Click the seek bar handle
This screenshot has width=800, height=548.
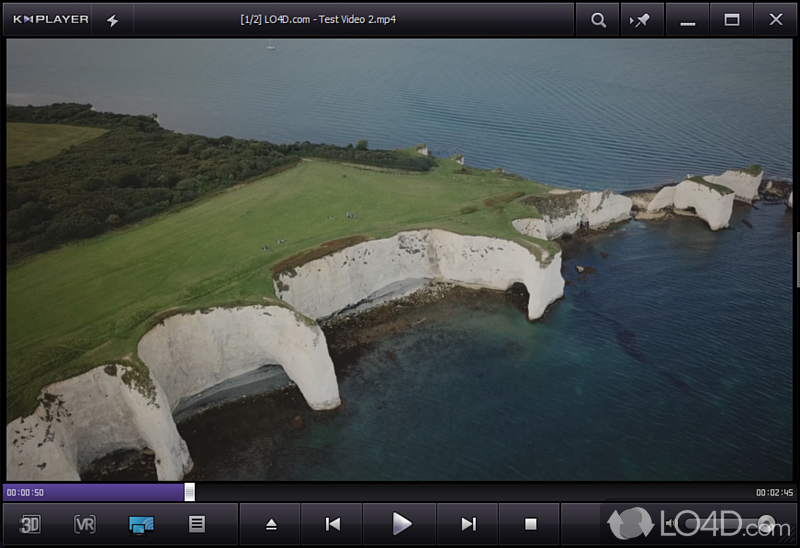pyautogui.click(x=189, y=492)
